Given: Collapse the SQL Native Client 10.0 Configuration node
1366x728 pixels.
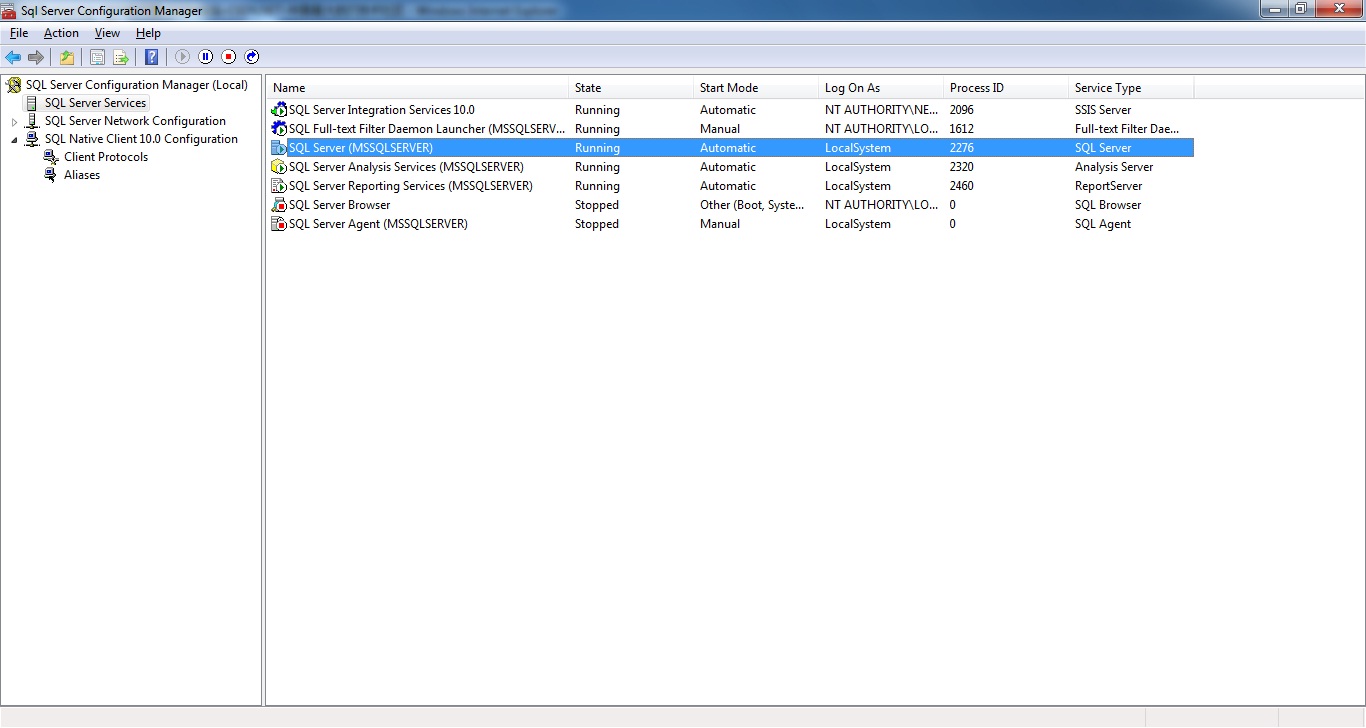Looking at the screenshot, I should (x=14, y=140).
